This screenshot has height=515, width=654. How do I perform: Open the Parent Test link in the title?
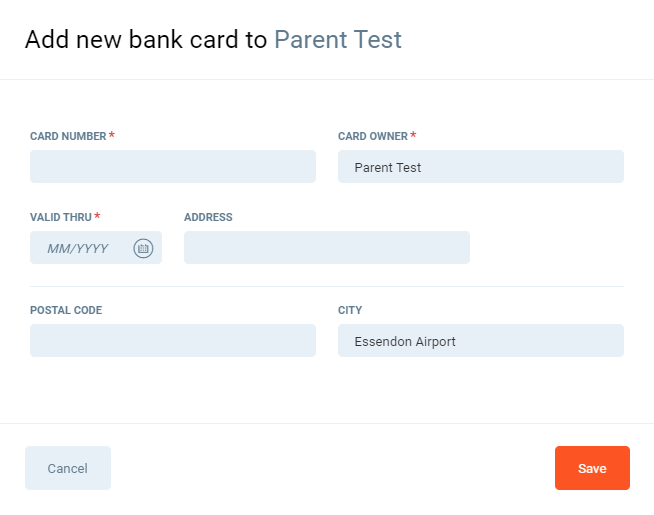[x=338, y=40]
